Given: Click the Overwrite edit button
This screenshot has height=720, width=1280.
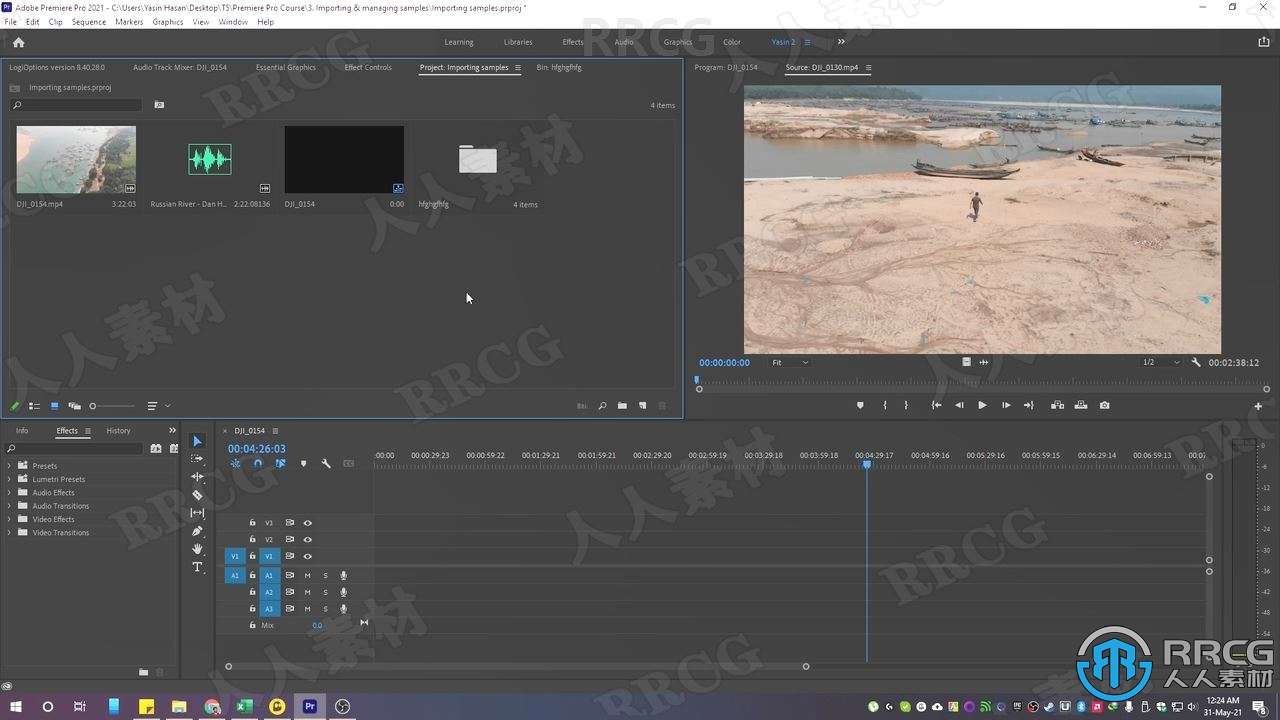Looking at the screenshot, I should (x=1081, y=405).
